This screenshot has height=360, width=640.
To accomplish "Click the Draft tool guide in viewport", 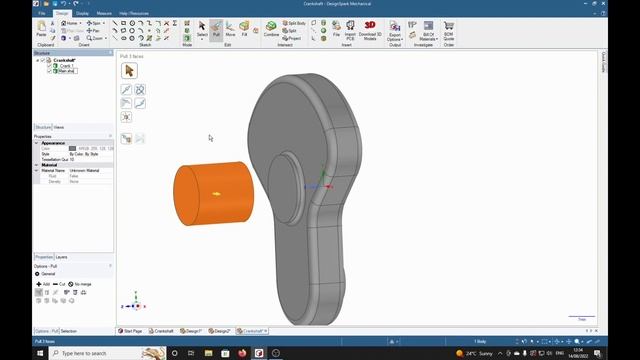I will click(126, 103).
